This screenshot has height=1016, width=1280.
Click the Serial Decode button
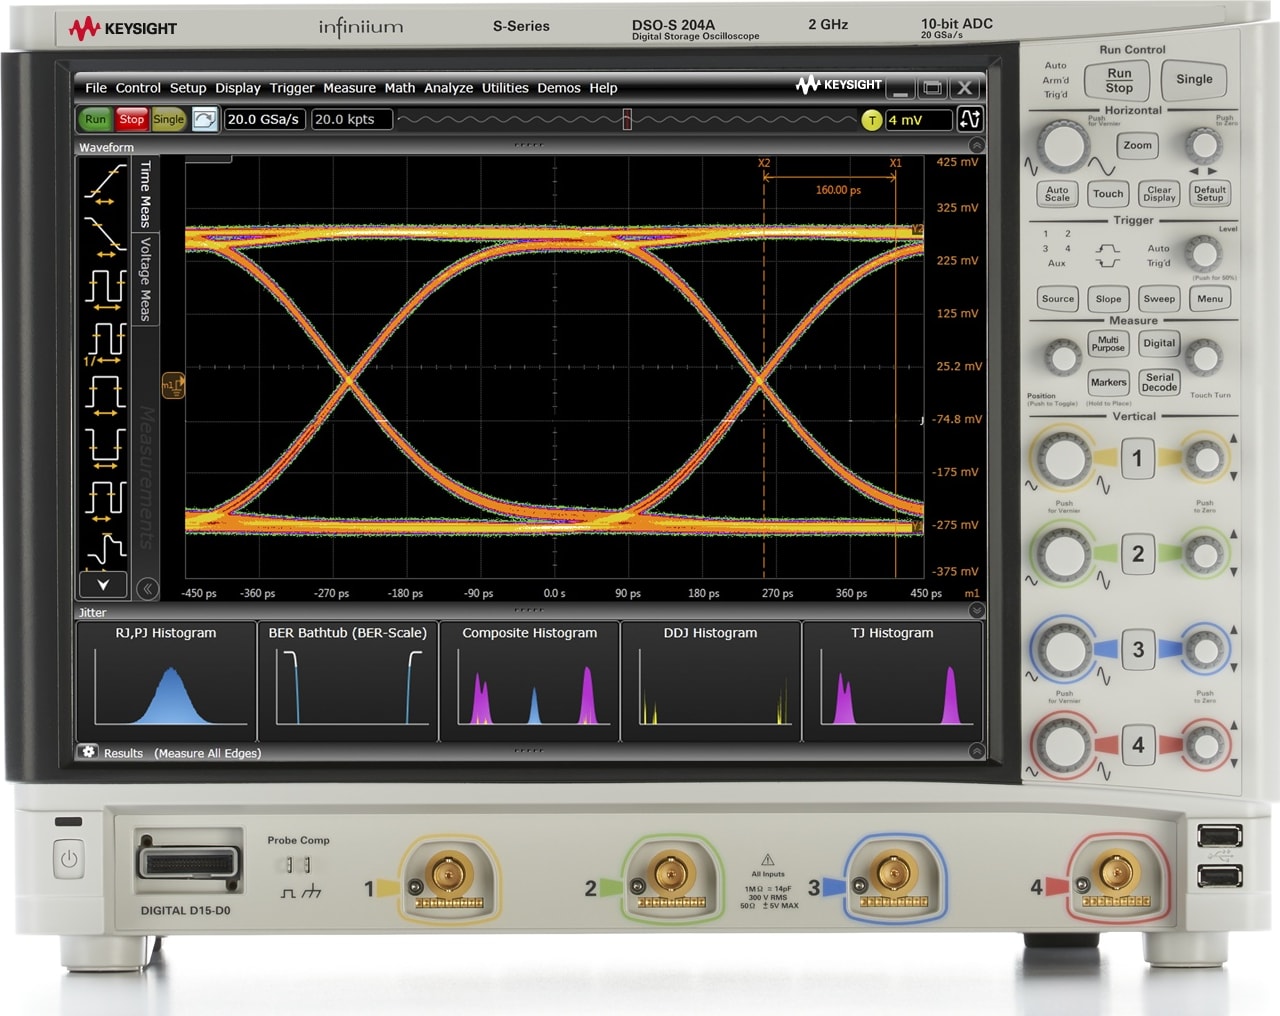pos(1159,382)
